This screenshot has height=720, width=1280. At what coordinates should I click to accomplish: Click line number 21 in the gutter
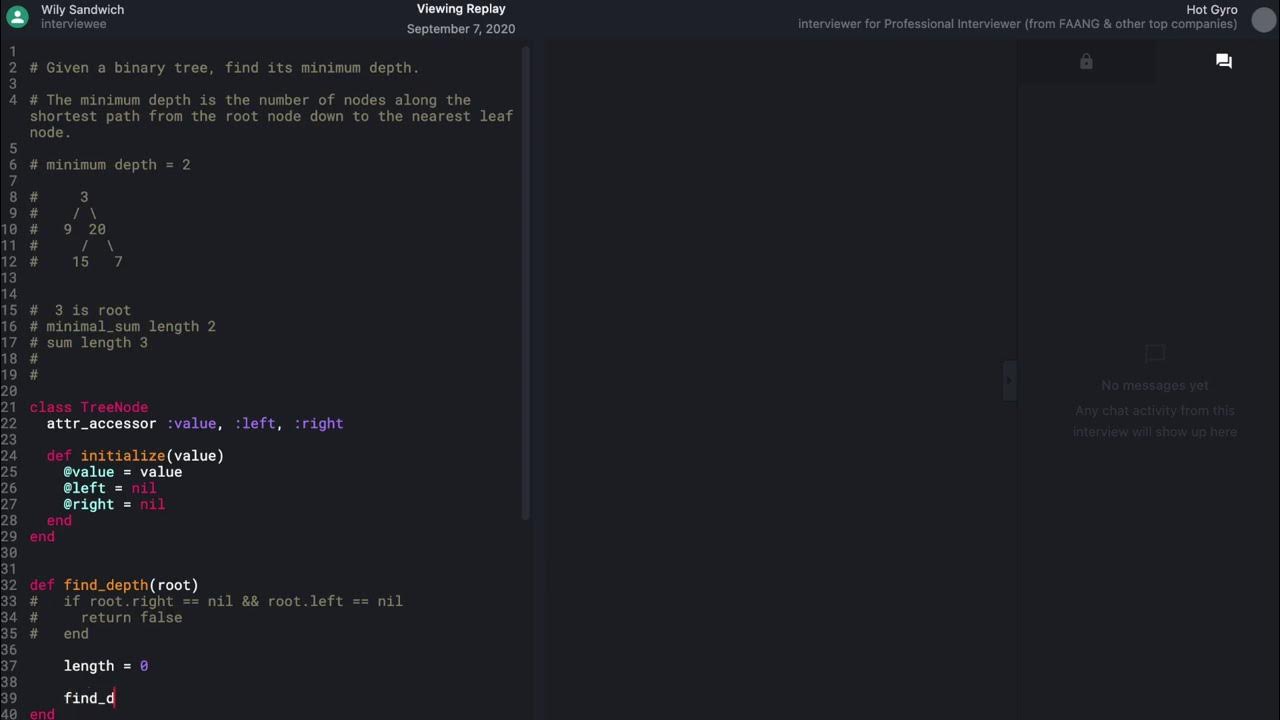[9, 407]
